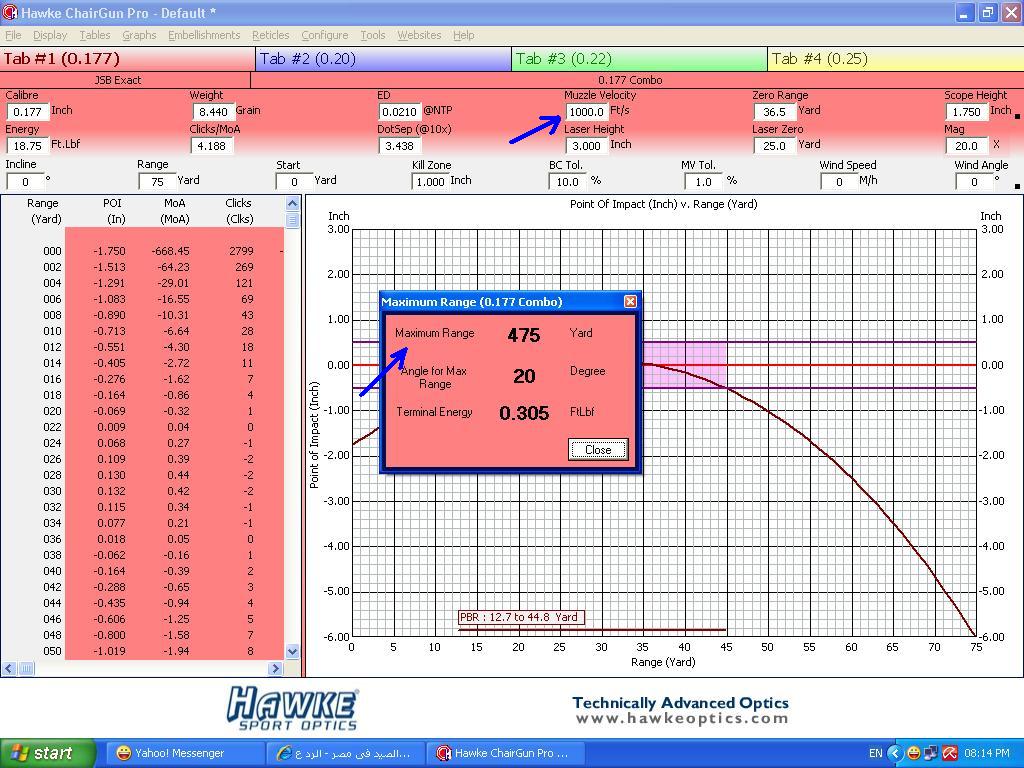Close the Maximum Range dialog via X icon
1024x768 pixels.
pos(630,301)
